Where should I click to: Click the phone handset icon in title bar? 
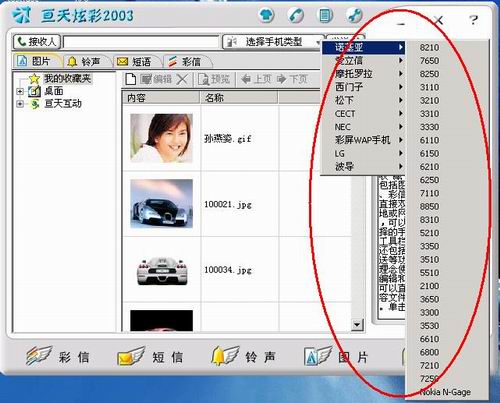point(295,15)
